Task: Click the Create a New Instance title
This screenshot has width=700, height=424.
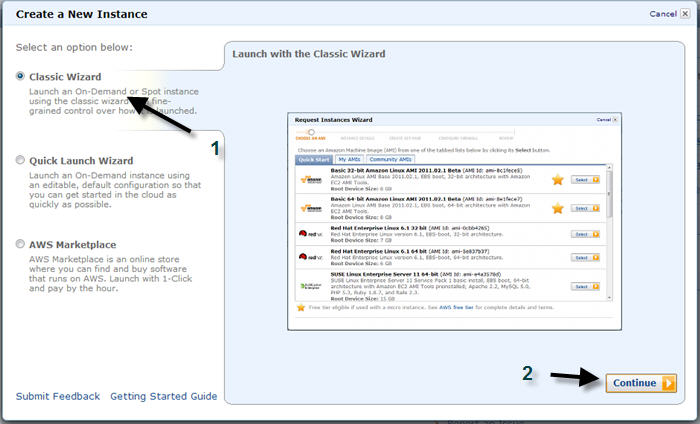Action: [81, 14]
